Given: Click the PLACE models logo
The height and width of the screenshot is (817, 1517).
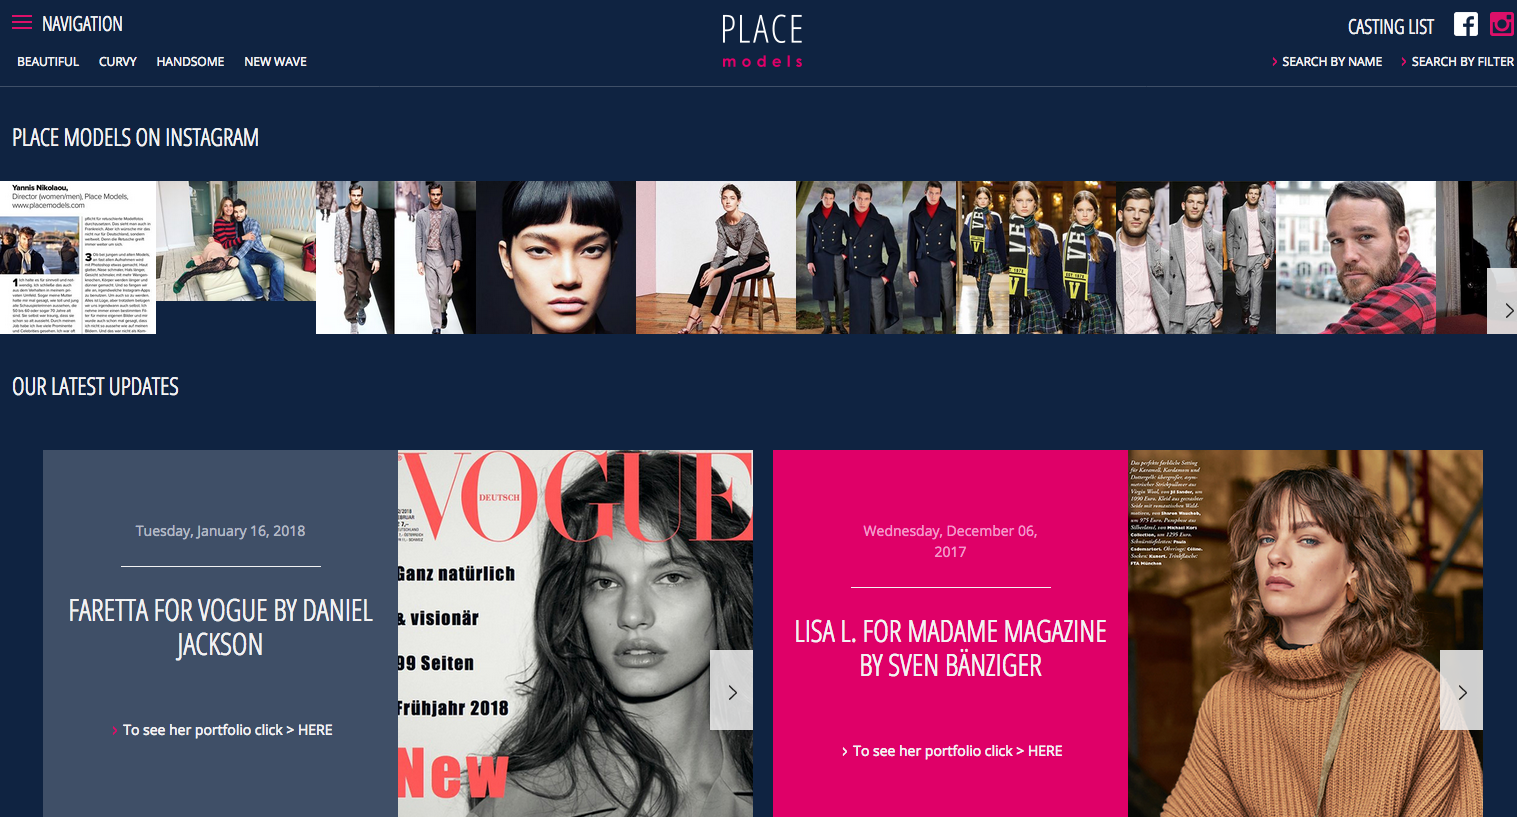Looking at the screenshot, I should point(762,41).
